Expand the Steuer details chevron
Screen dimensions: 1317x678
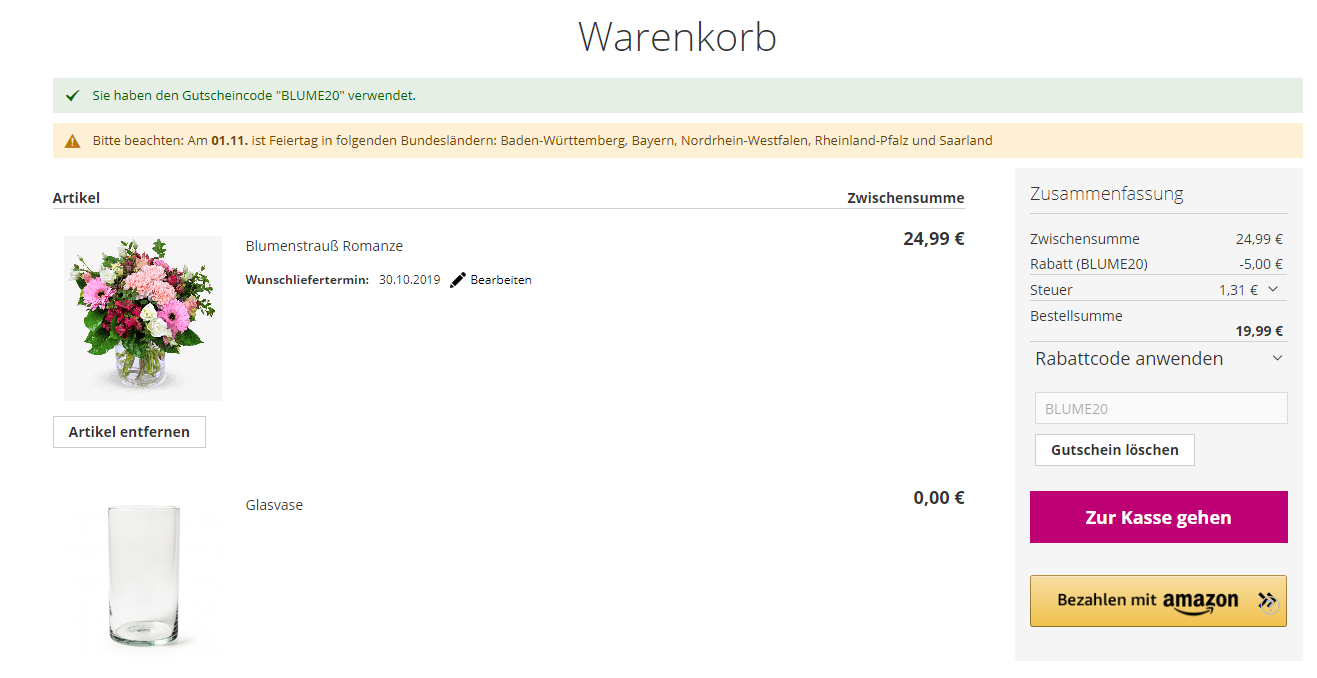(1272, 289)
